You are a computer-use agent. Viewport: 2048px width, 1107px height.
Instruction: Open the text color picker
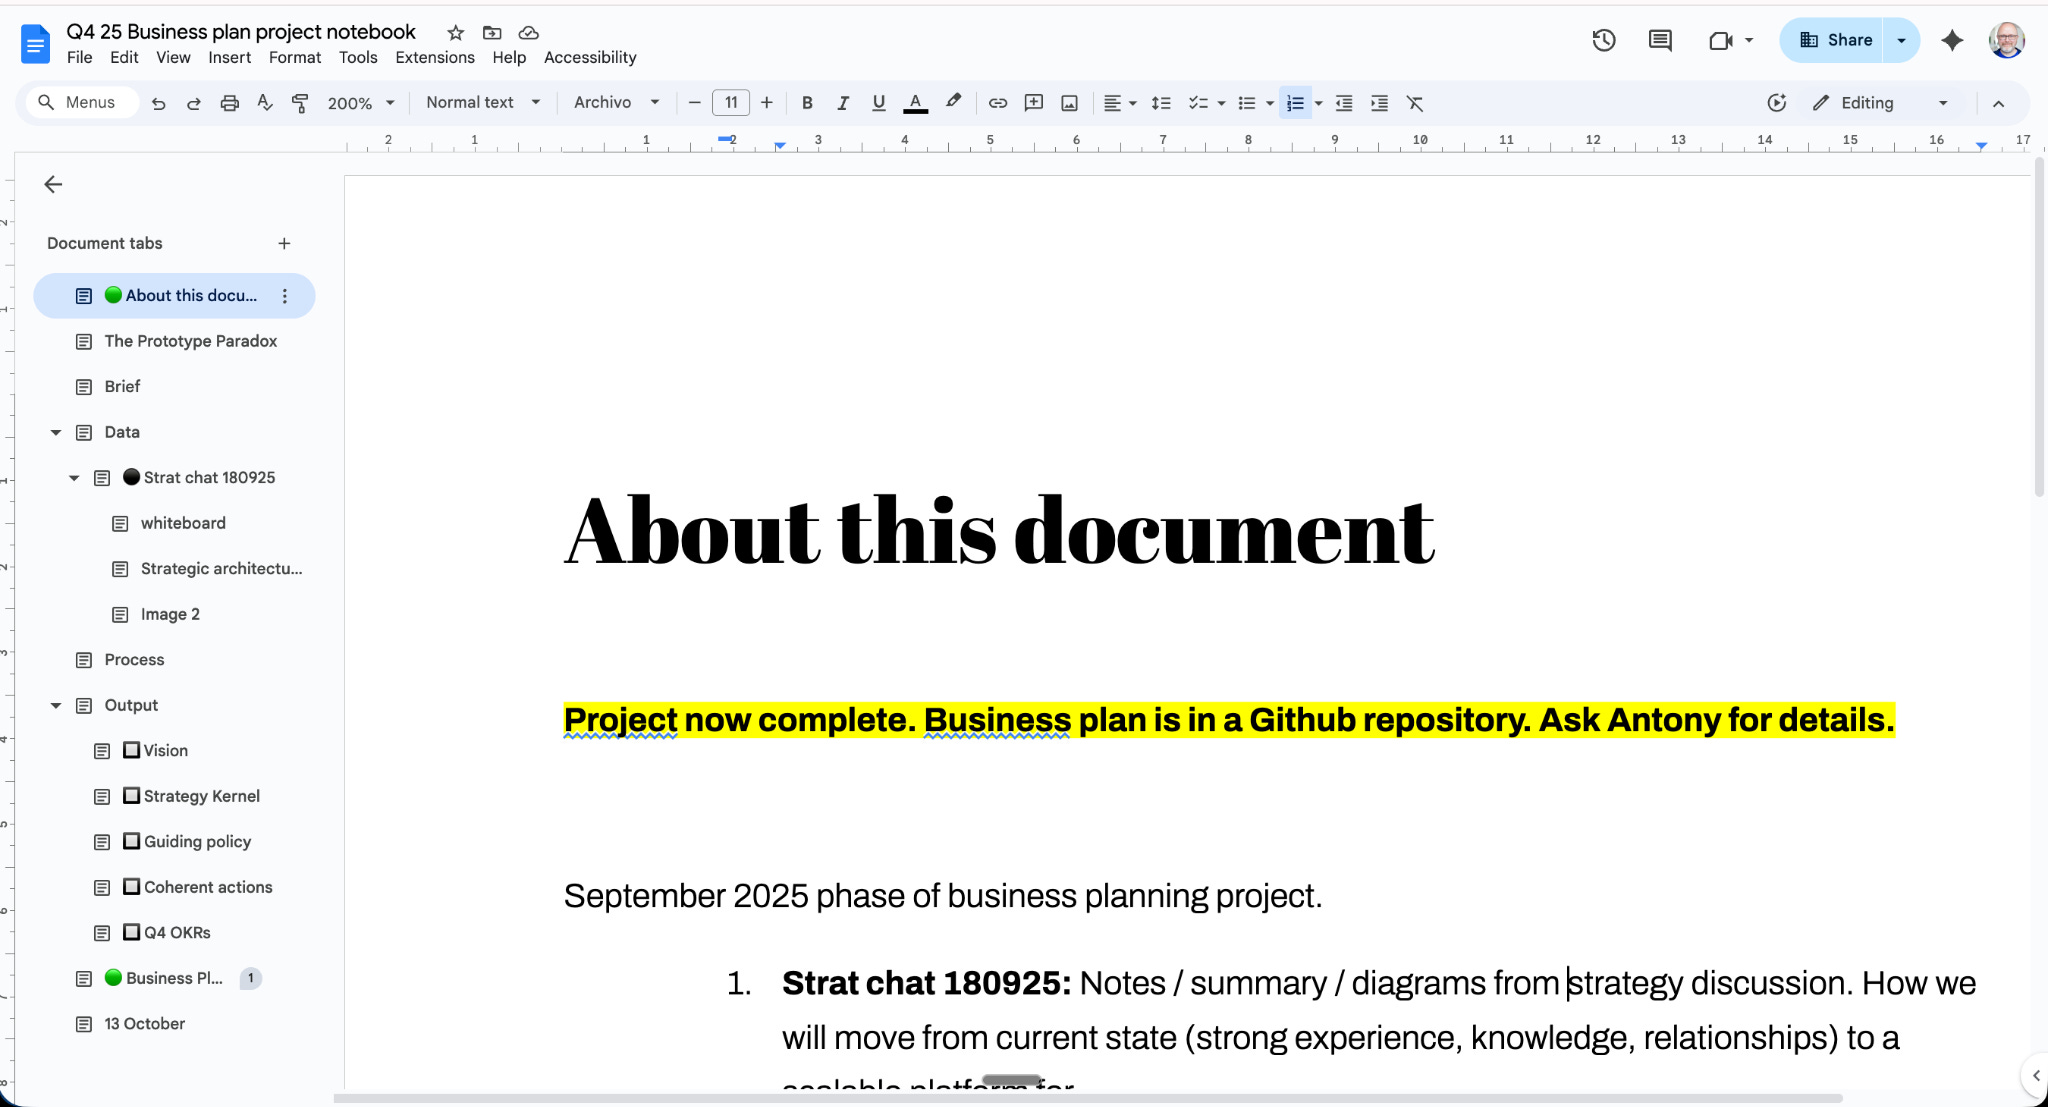coord(915,103)
